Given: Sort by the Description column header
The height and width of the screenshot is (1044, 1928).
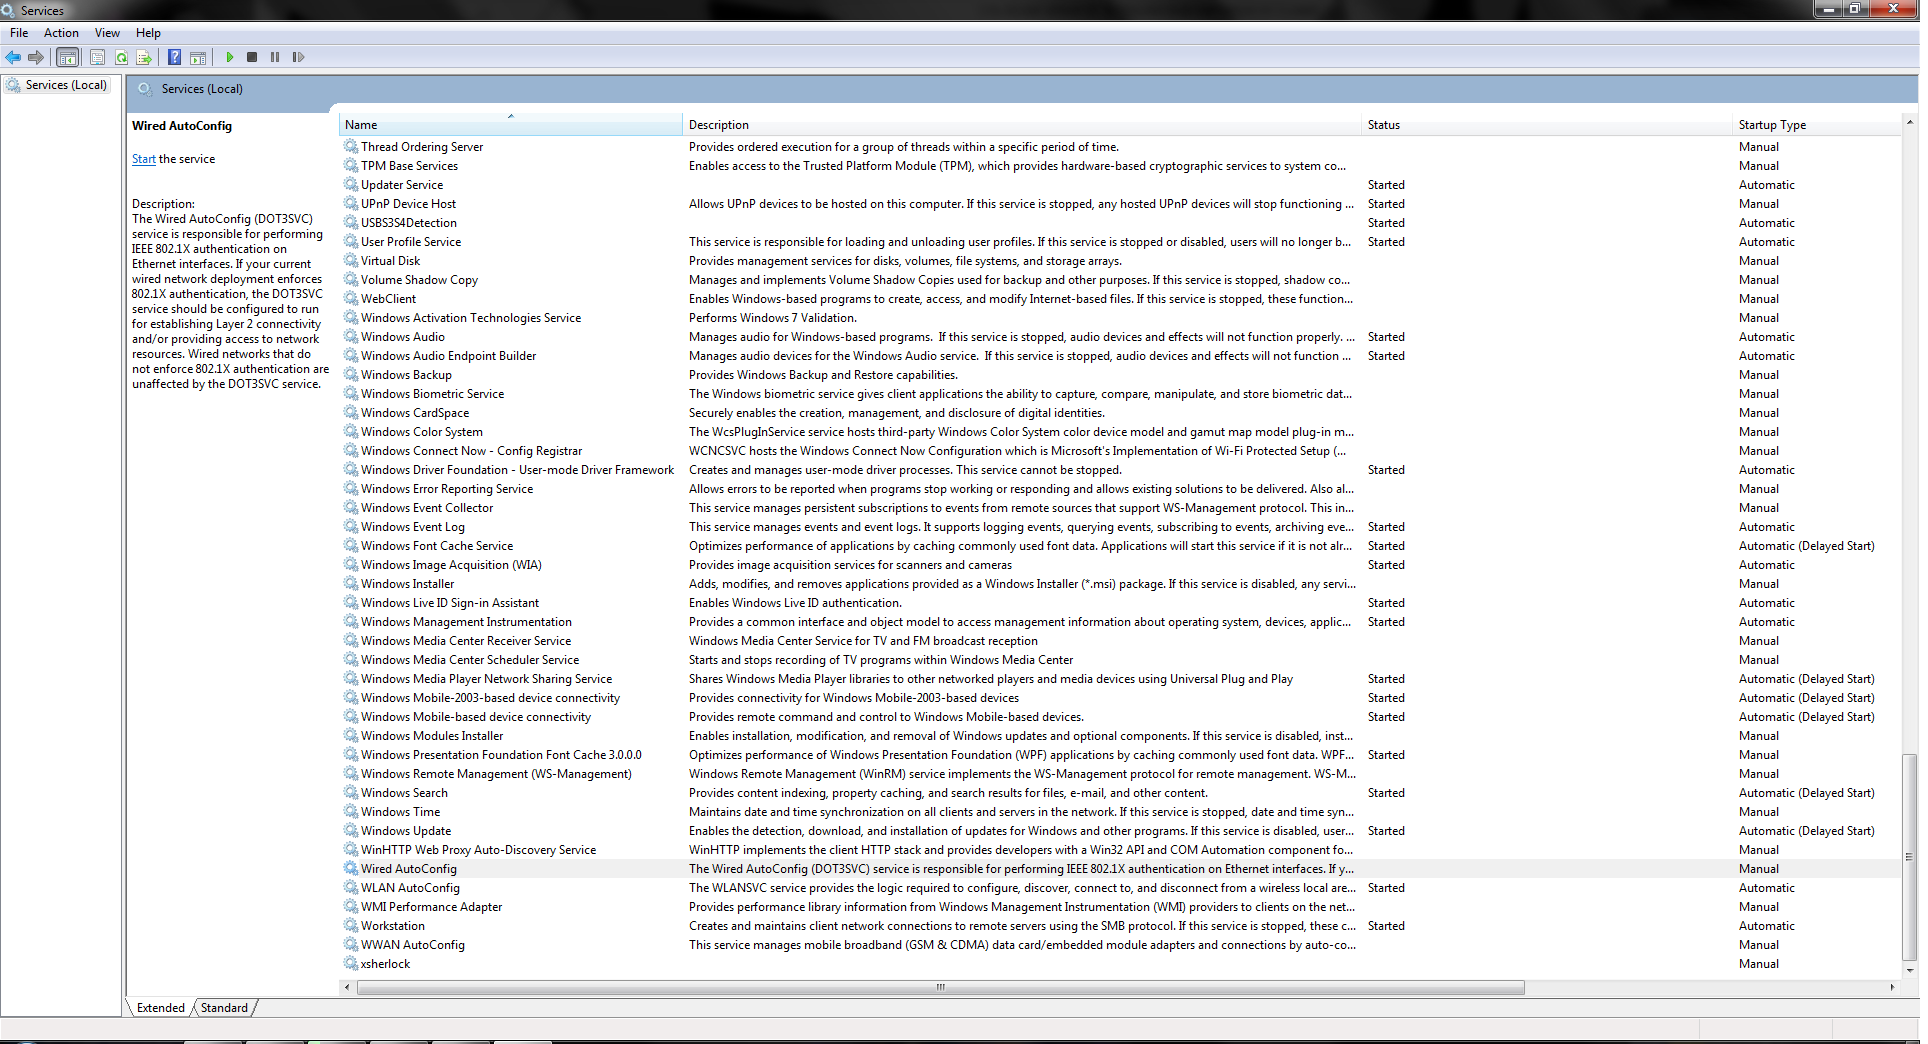Looking at the screenshot, I should click(x=1023, y=125).
